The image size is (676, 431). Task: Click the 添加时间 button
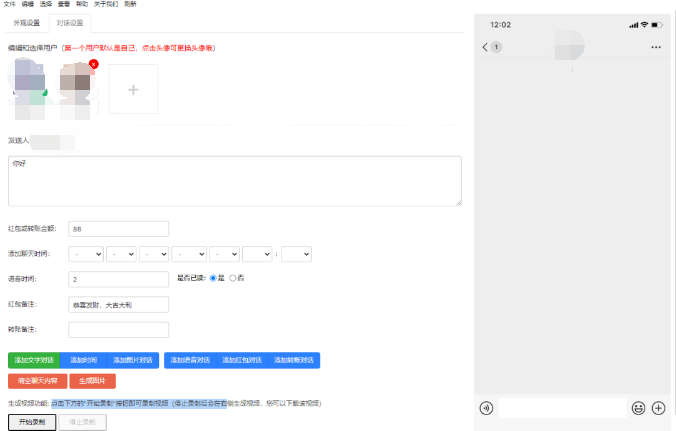pos(84,360)
